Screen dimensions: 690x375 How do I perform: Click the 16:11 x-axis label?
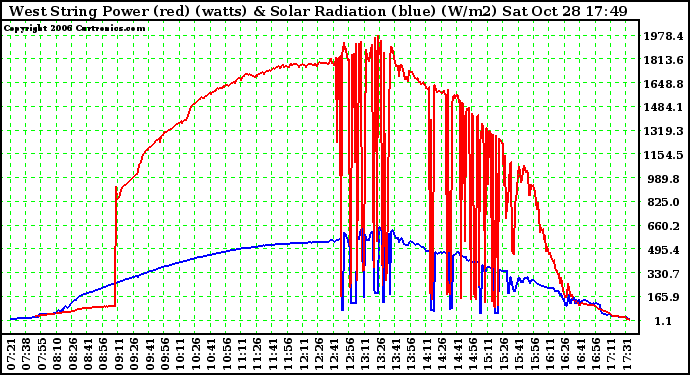point(551,354)
